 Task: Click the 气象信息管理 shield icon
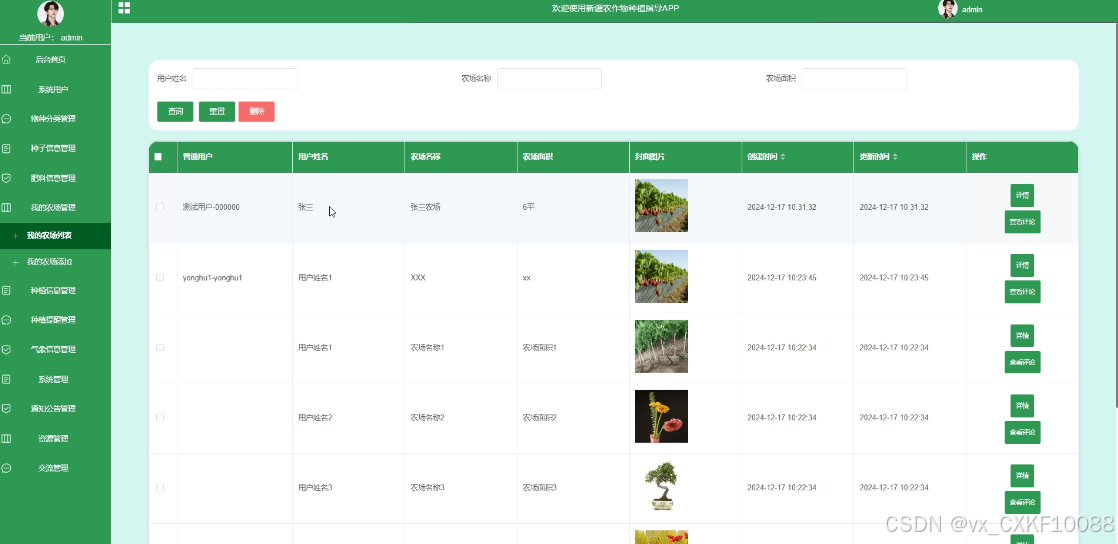click(6, 349)
